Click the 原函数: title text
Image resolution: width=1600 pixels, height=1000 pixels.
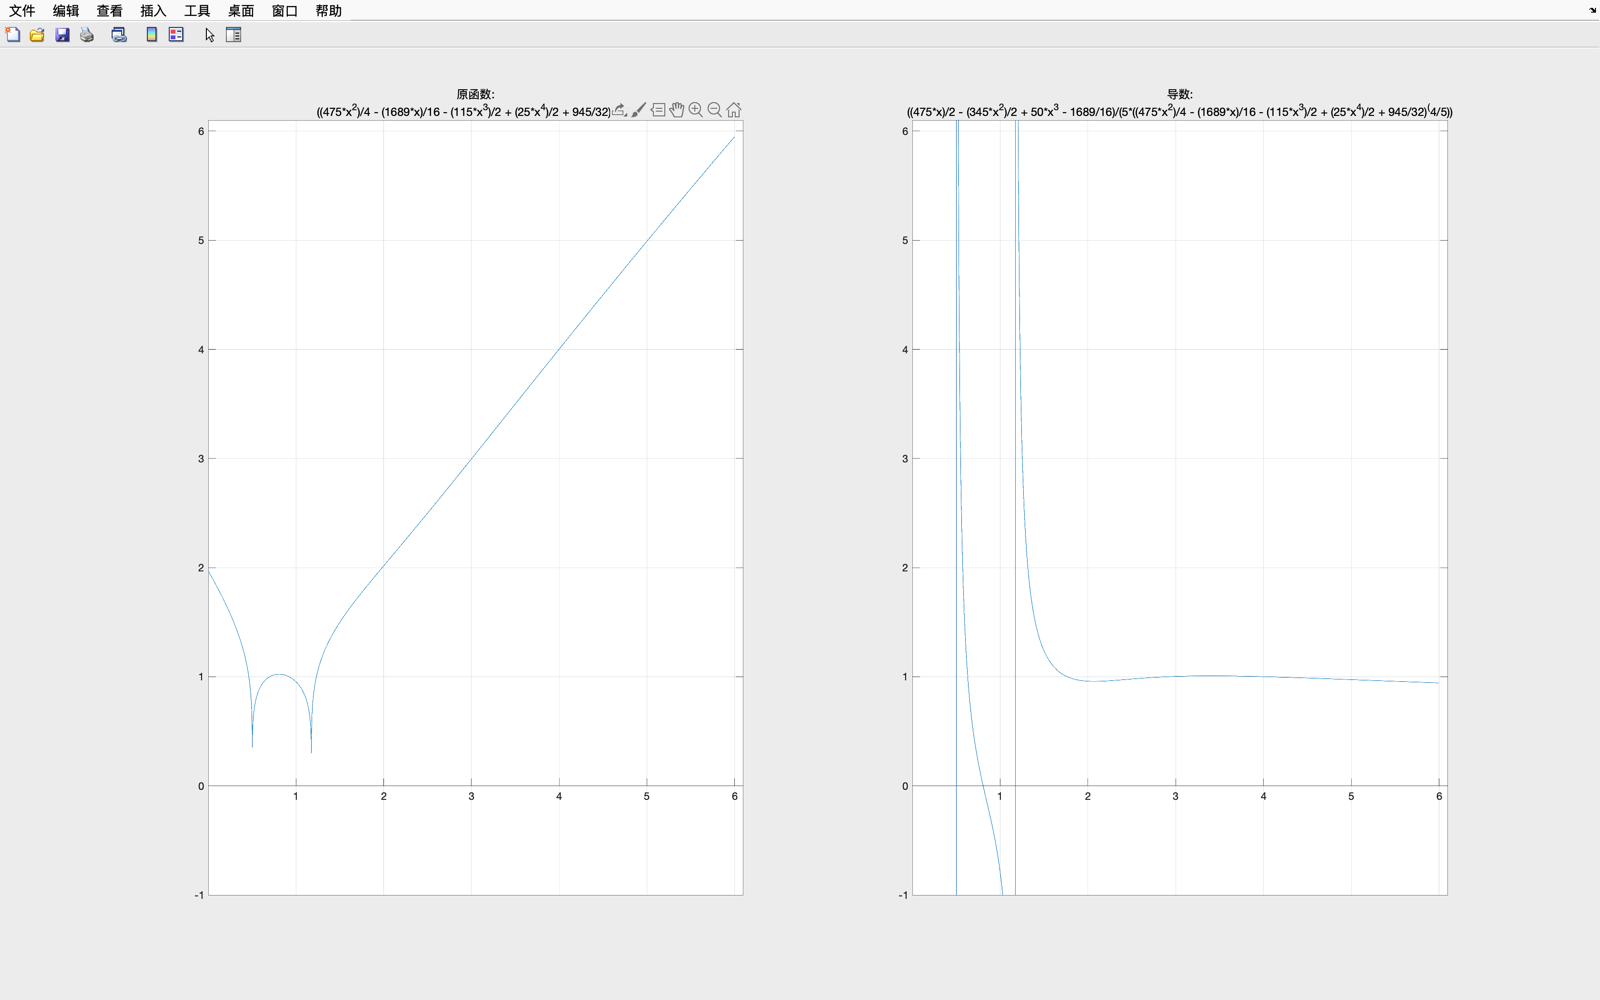476,94
